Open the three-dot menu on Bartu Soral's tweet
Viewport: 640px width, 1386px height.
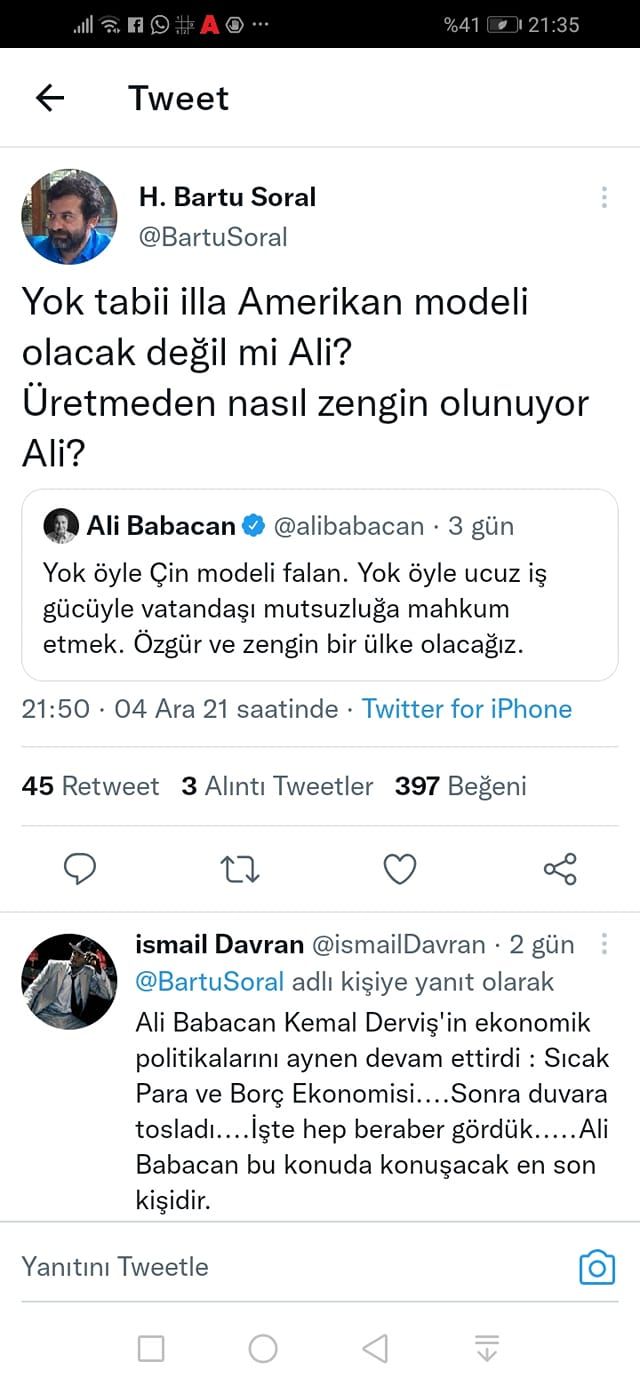604,198
